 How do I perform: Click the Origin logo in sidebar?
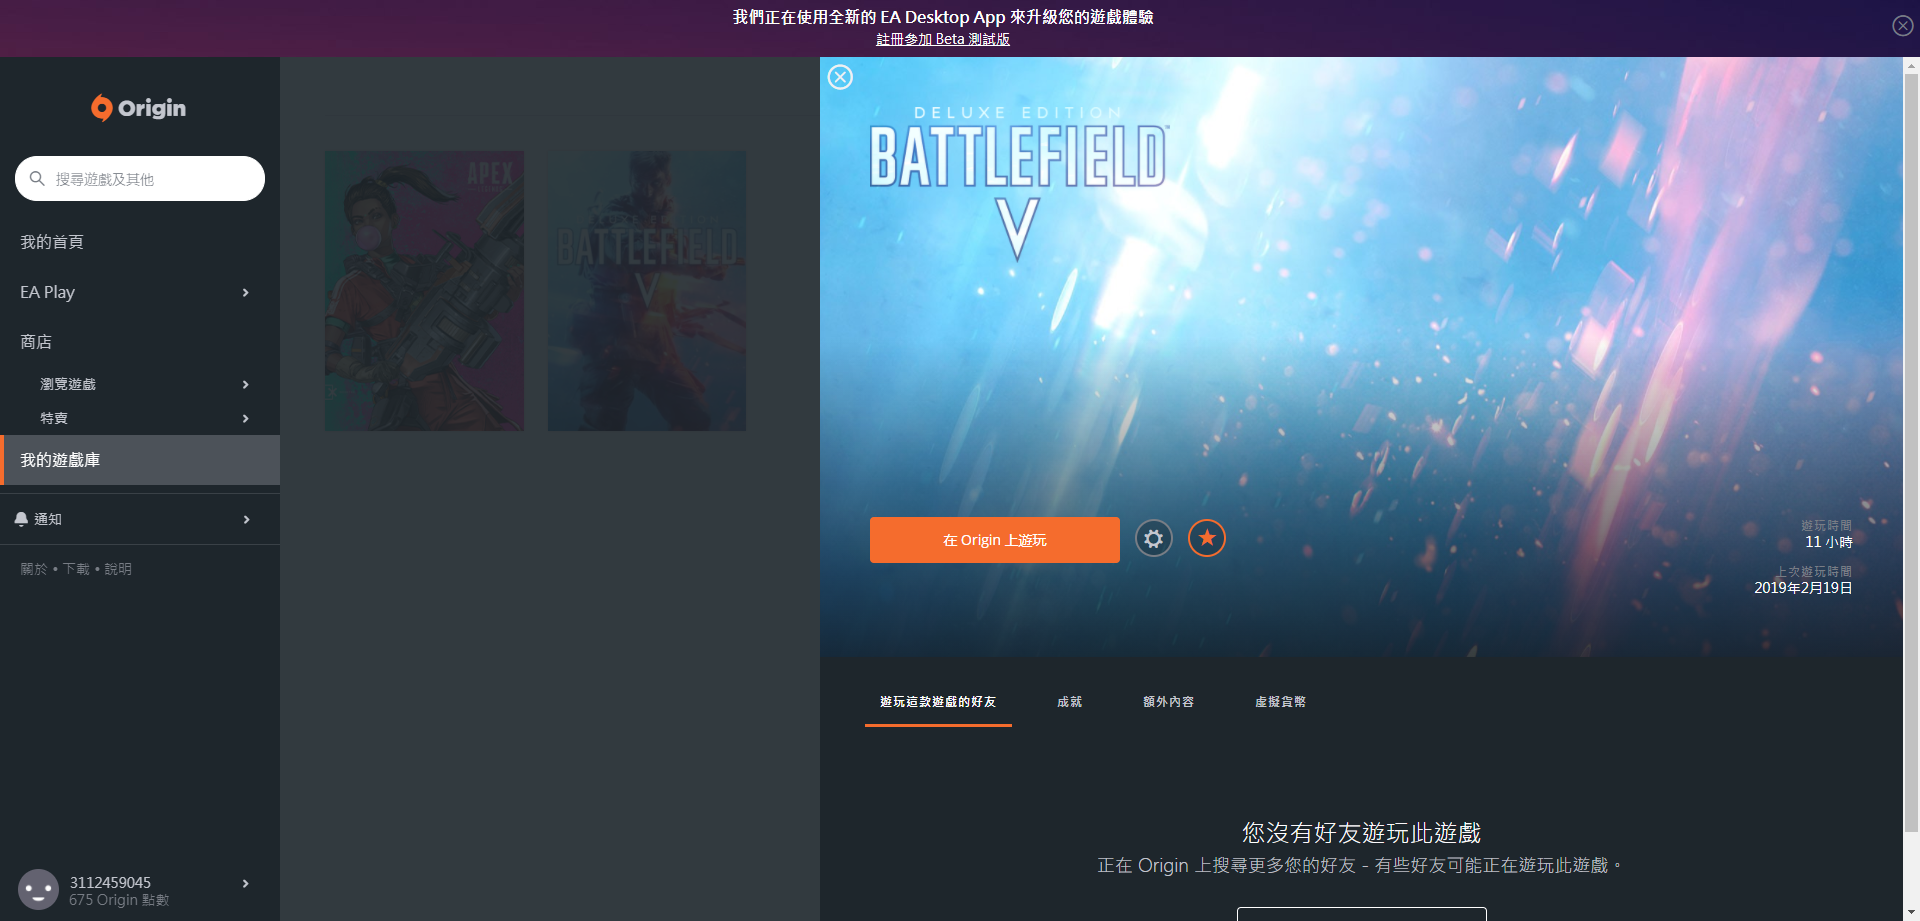click(x=139, y=108)
